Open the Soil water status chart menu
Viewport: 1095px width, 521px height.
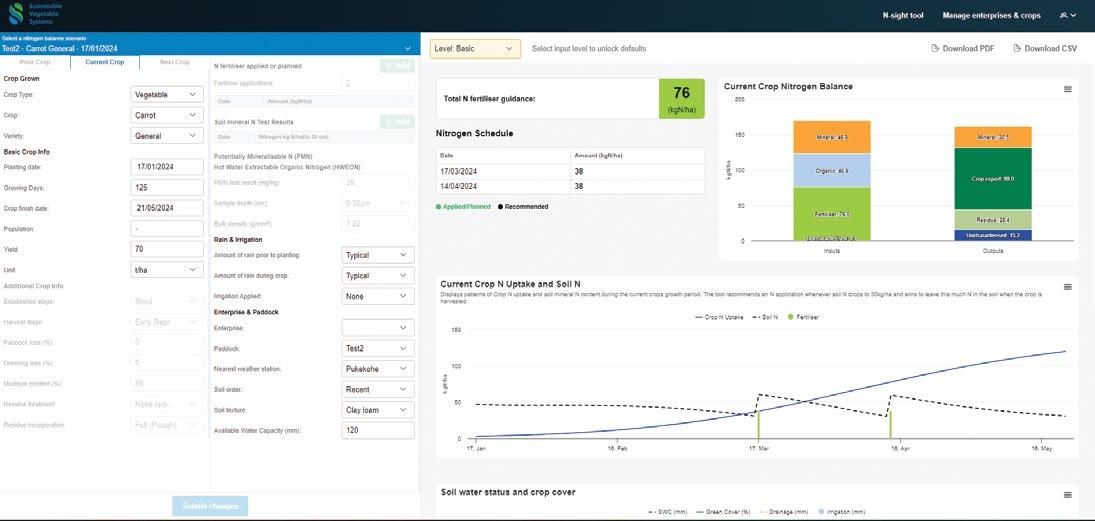point(1067,494)
